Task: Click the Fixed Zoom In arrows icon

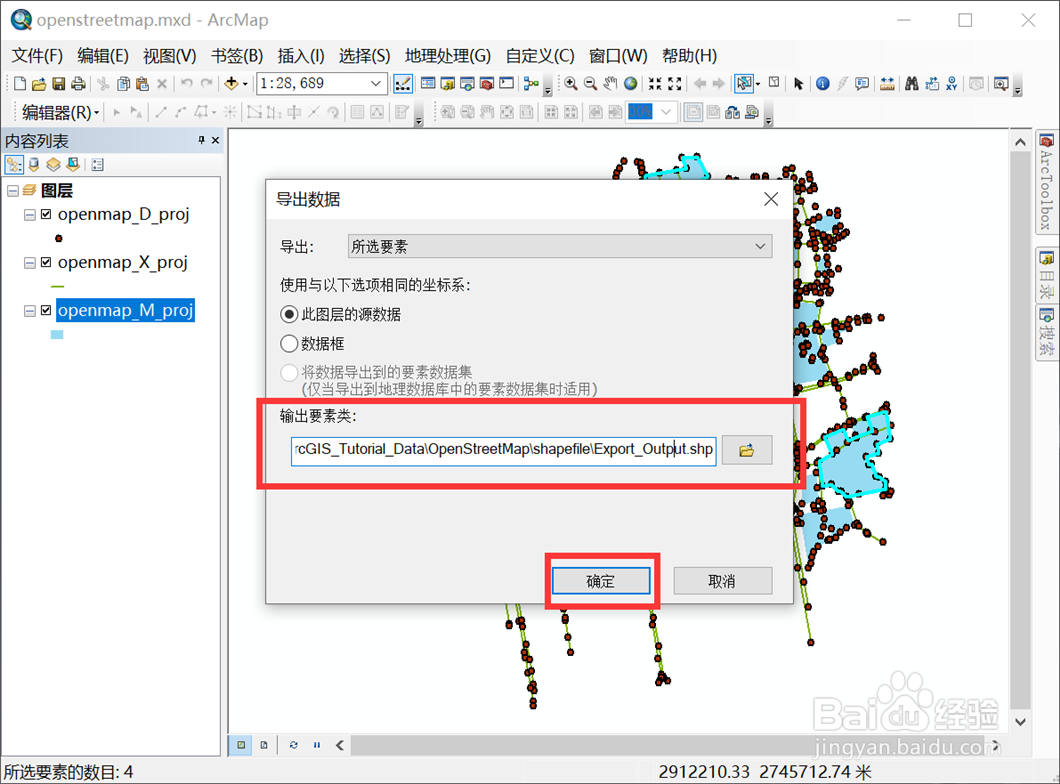Action: pos(655,83)
